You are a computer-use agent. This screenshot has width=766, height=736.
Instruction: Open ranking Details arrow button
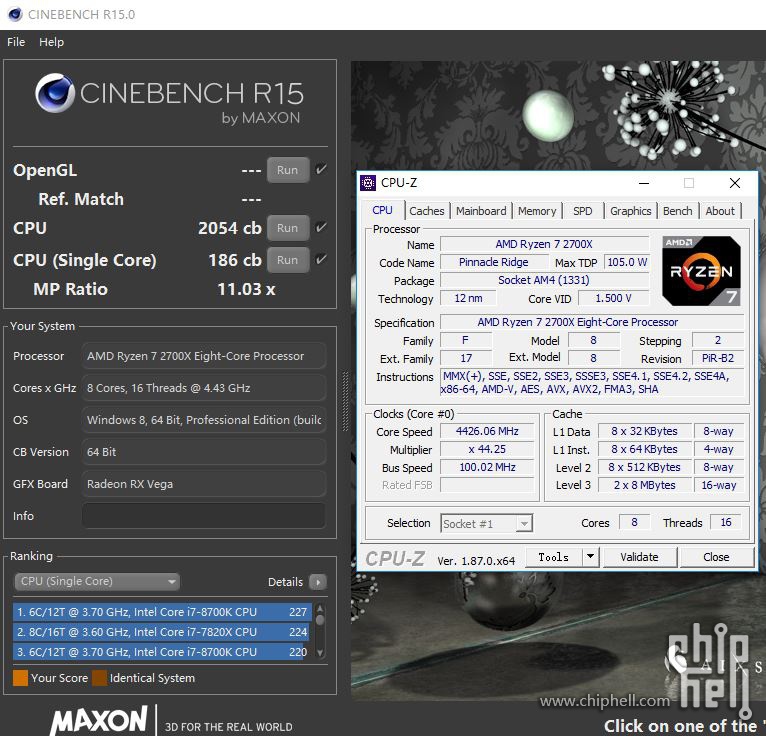(x=318, y=582)
